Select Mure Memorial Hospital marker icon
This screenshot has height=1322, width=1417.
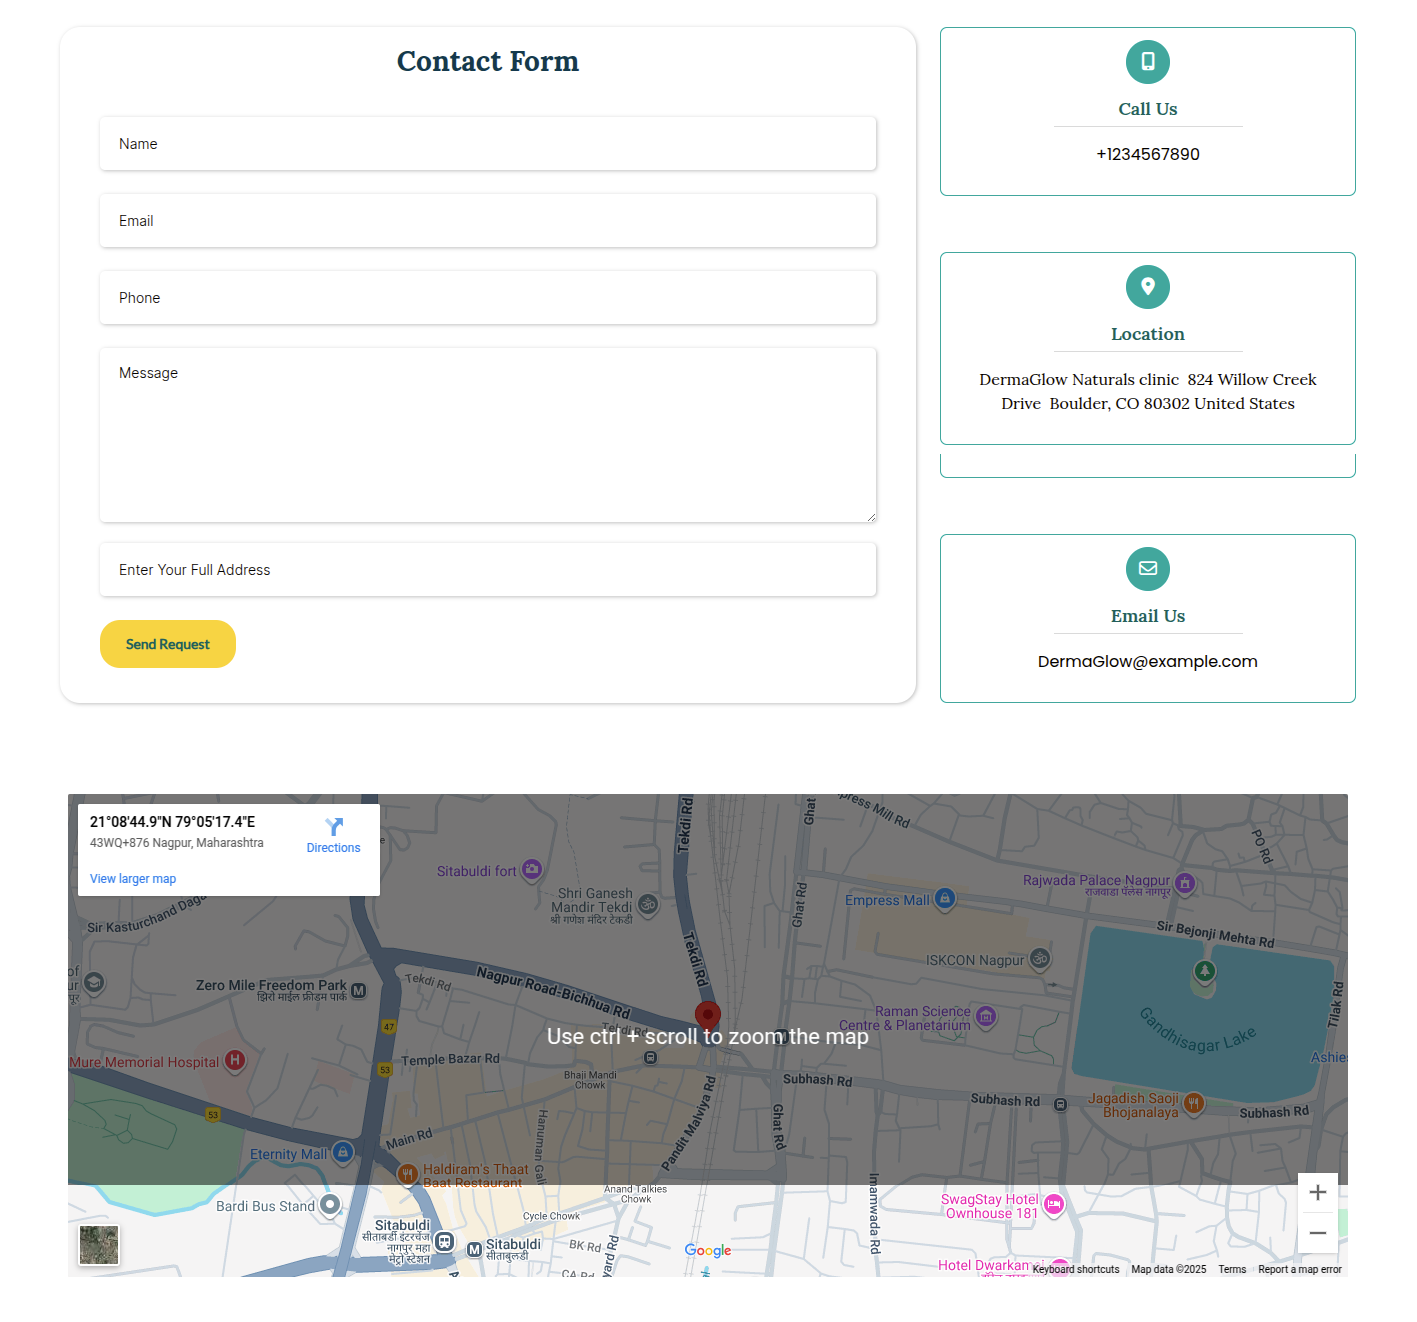click(x=235, y=1059)
